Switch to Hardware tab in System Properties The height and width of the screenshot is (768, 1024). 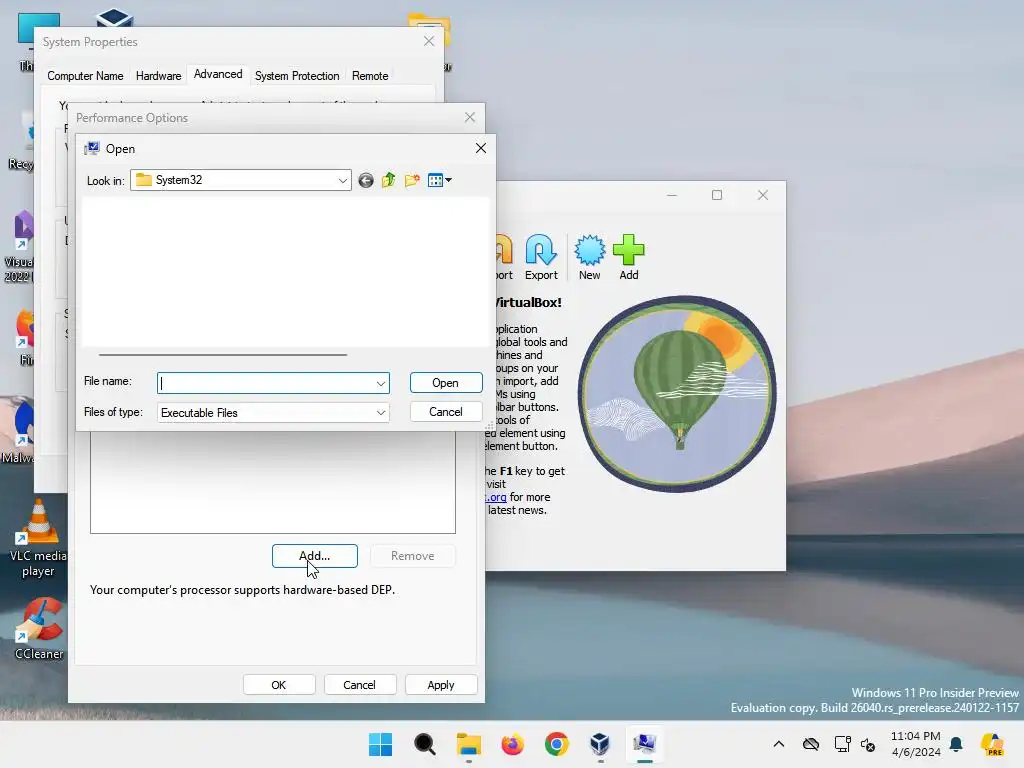(158, 76)
